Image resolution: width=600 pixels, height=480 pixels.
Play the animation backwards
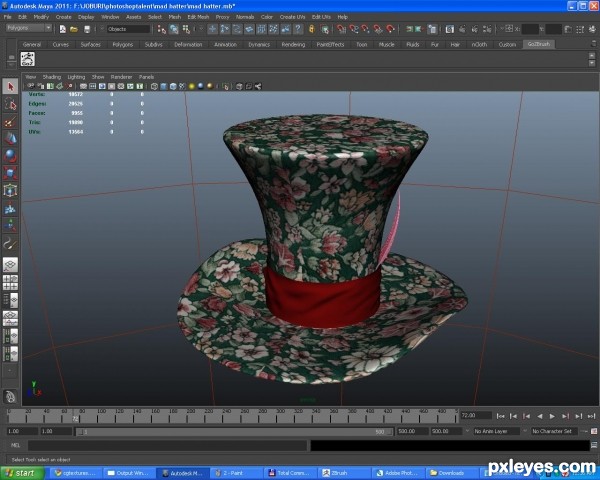pos(540,416)
